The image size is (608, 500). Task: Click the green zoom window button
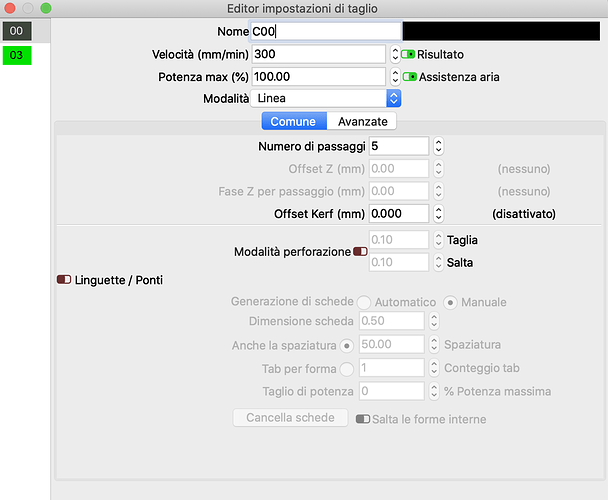(x=46, y=8)
